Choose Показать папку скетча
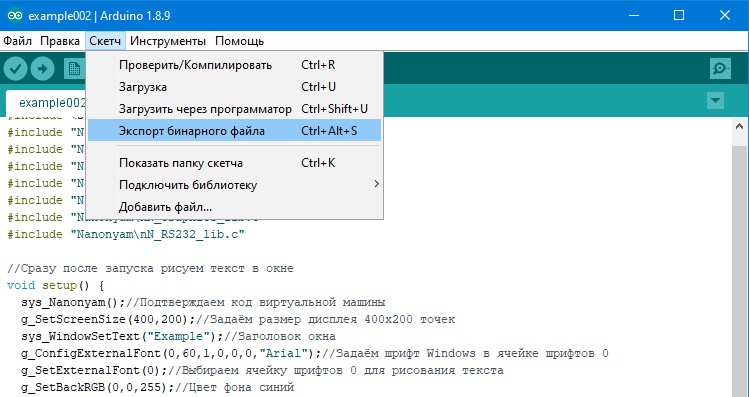749x397 pixels. [x=235, y=163]
